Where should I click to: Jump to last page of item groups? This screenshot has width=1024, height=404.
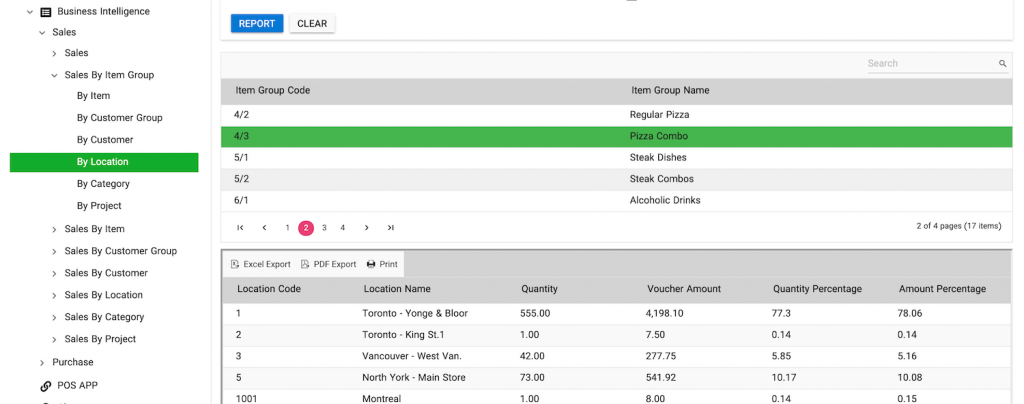pyautogui.click(x=391, y=228)
